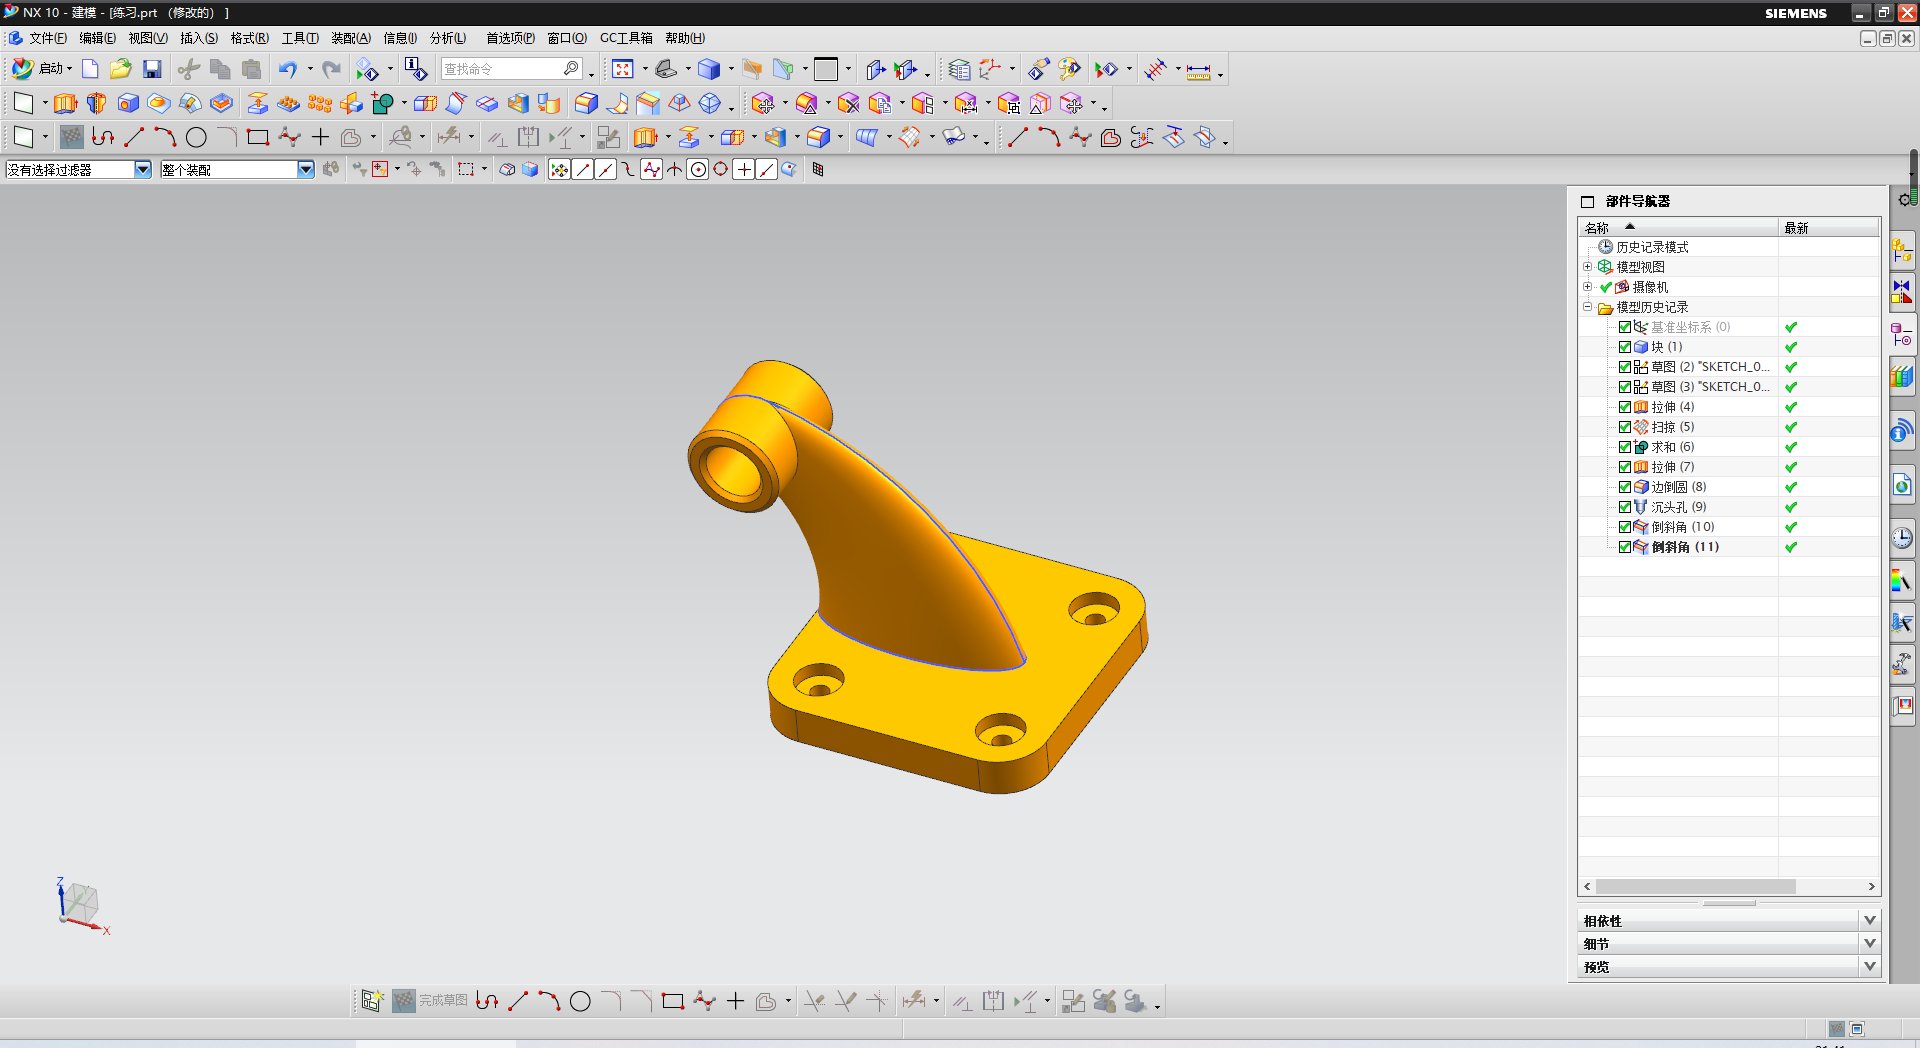Open the 插入(S) menu
1920x1048 pixels.
[198, 38]
